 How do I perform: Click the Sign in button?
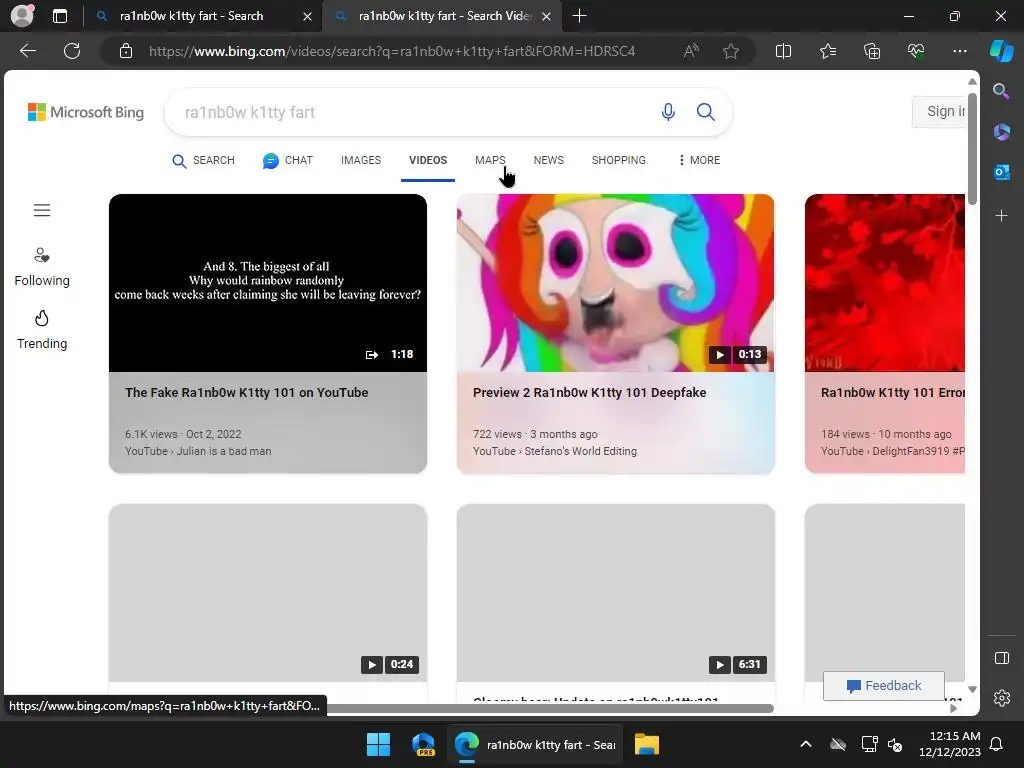pos(939,112)
